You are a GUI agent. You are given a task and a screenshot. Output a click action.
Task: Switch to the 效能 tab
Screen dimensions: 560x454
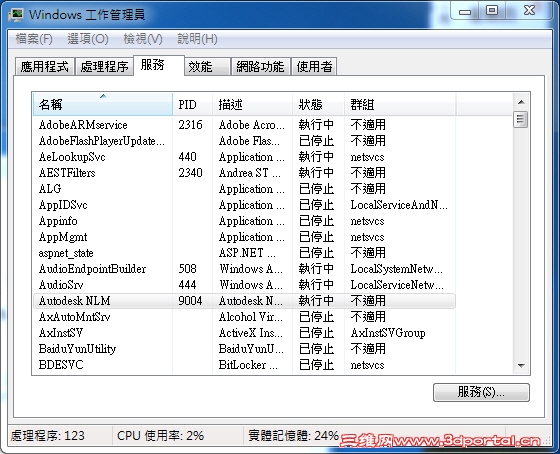click(x=207, y=66)
